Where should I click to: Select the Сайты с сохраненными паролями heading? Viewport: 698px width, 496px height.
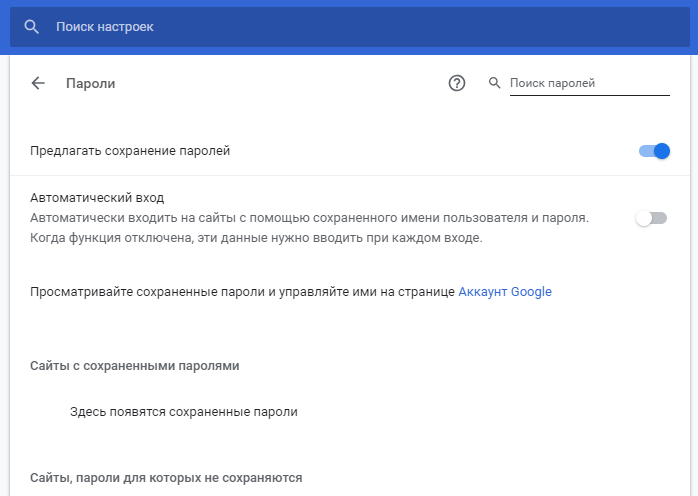click(134, 366)
